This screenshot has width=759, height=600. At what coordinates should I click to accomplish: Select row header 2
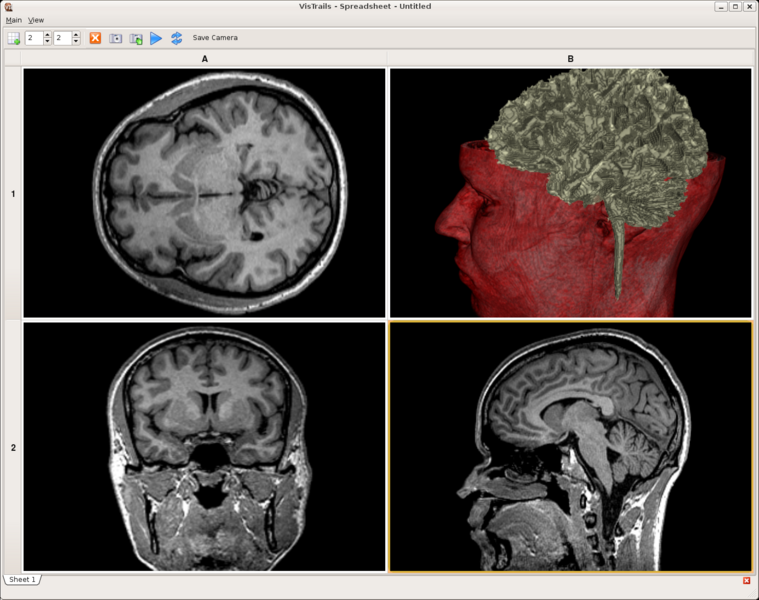13,448
